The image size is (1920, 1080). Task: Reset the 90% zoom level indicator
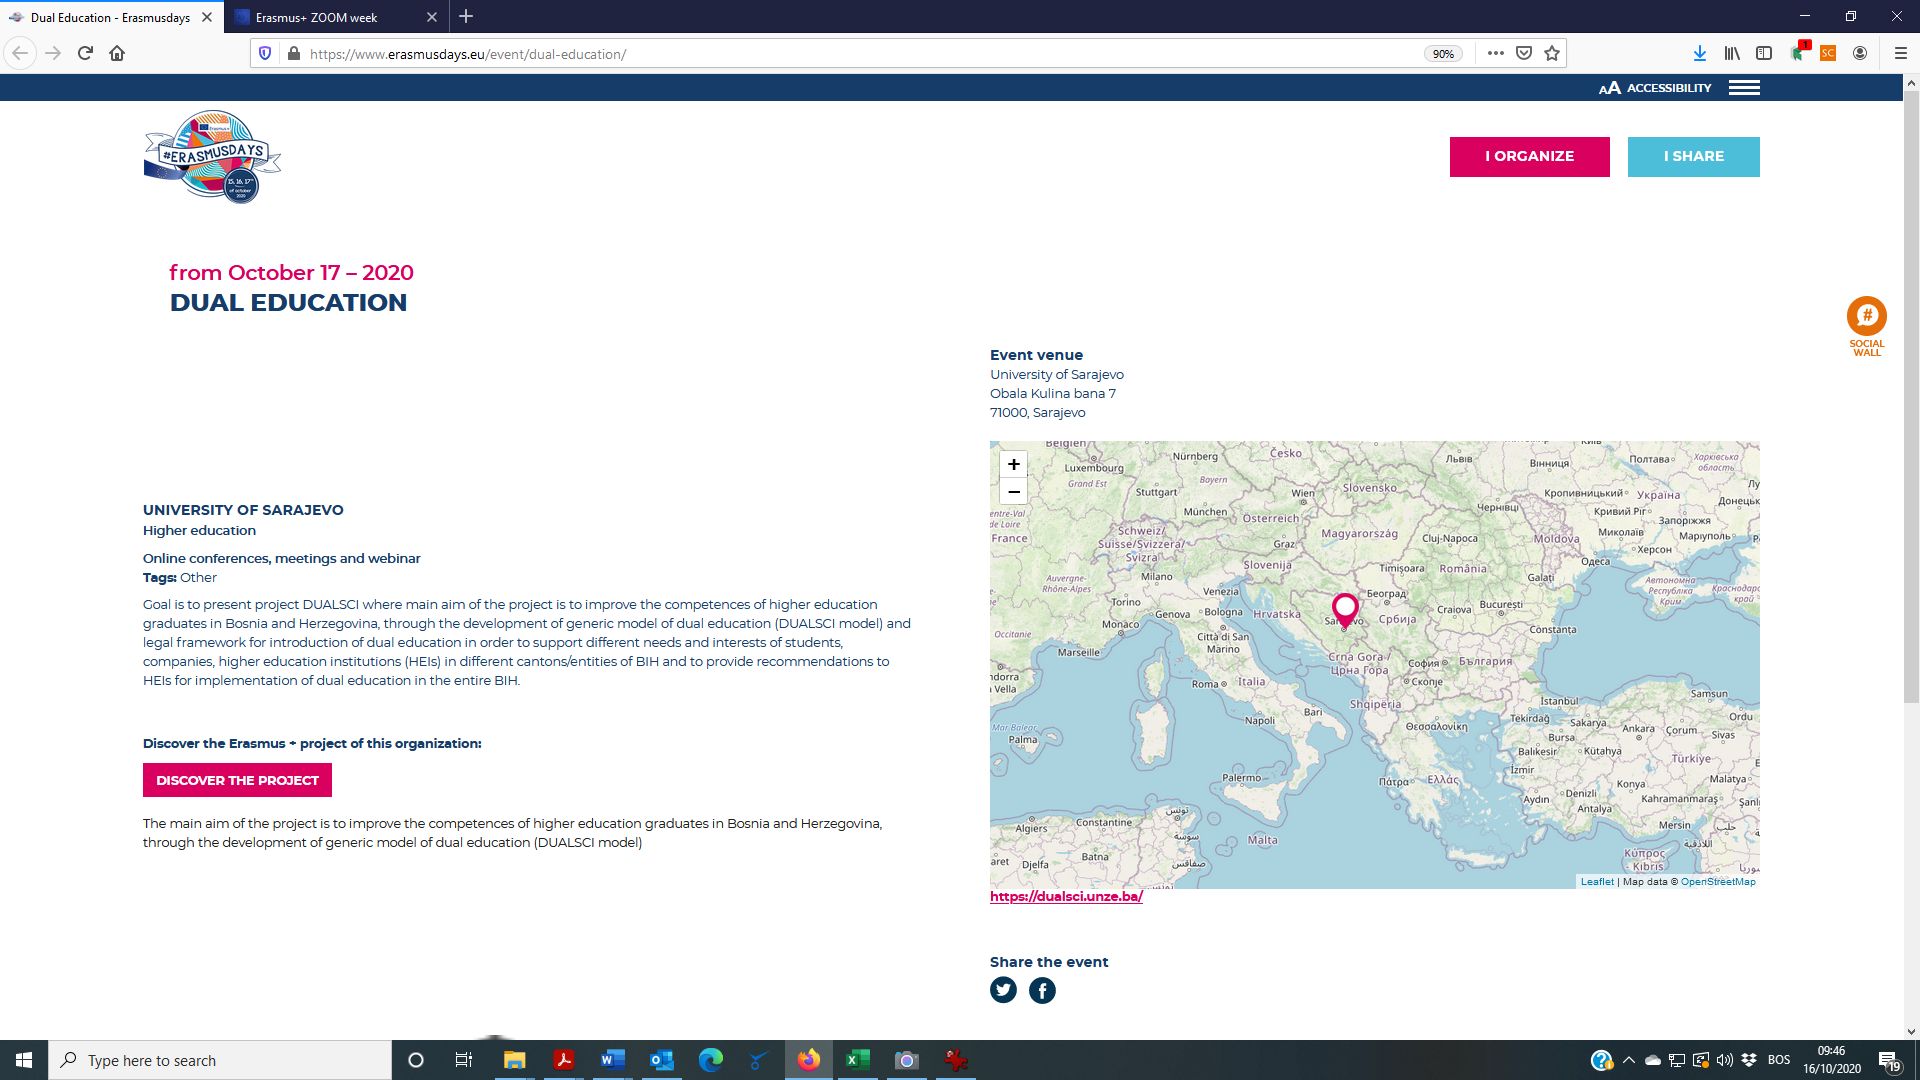click(1443, 54)
